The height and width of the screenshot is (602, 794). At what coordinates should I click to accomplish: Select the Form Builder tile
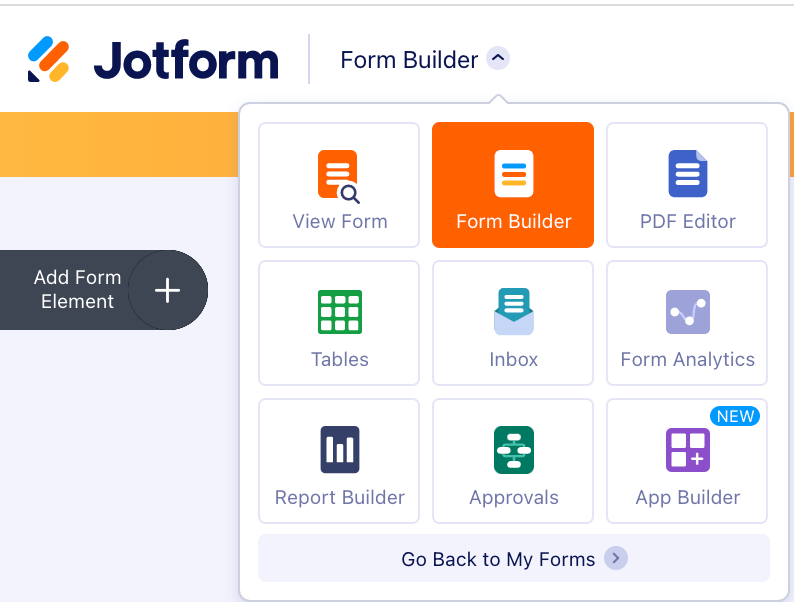click(x=512, y=185)
